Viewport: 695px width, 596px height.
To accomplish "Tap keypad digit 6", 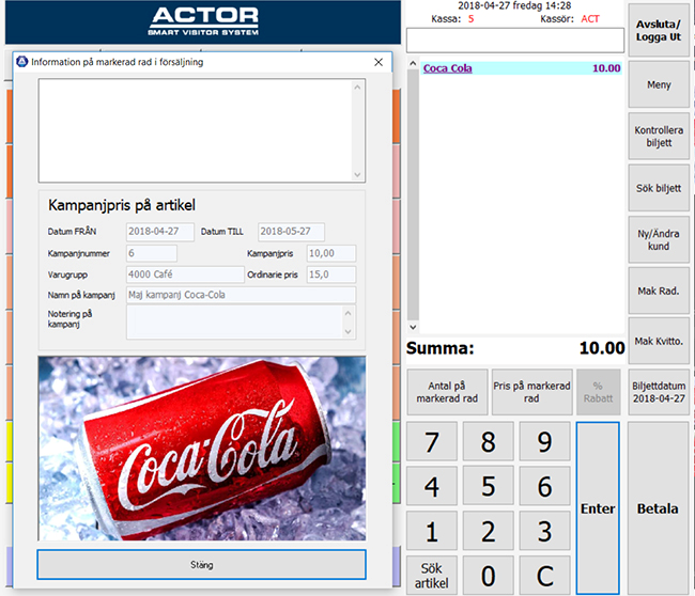I will 545,486.
